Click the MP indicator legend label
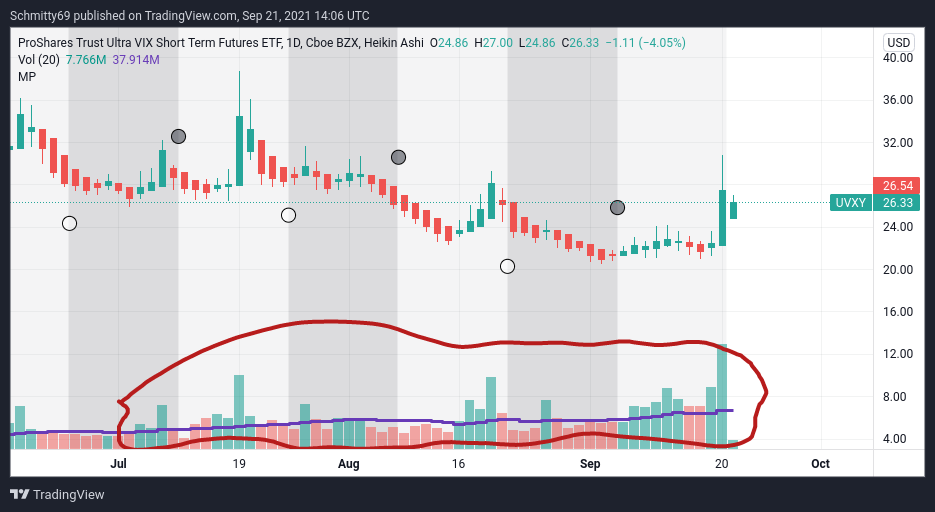 point(27,76)
